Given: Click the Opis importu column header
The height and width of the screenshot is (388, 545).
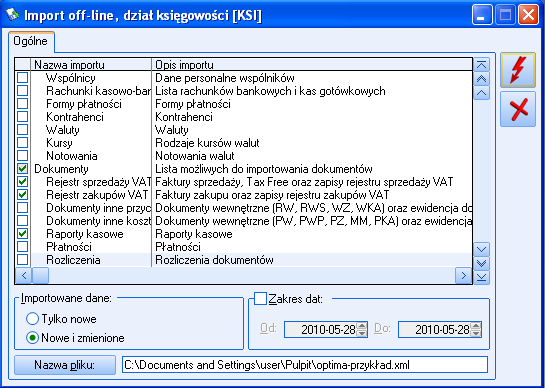Looking at the screenshot, I should pos(312,65).
